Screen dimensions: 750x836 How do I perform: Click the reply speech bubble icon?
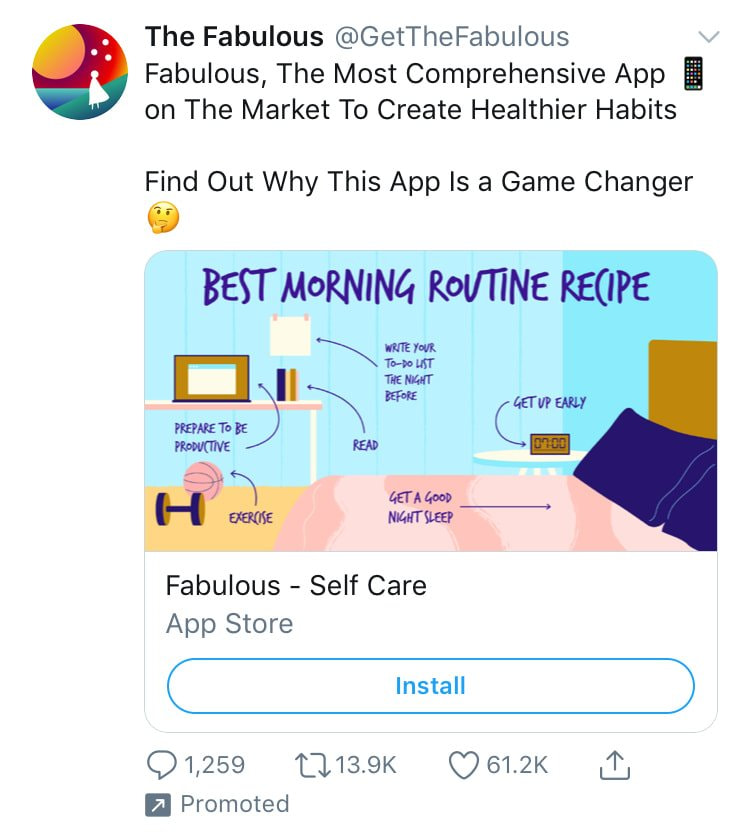[160, 765]
